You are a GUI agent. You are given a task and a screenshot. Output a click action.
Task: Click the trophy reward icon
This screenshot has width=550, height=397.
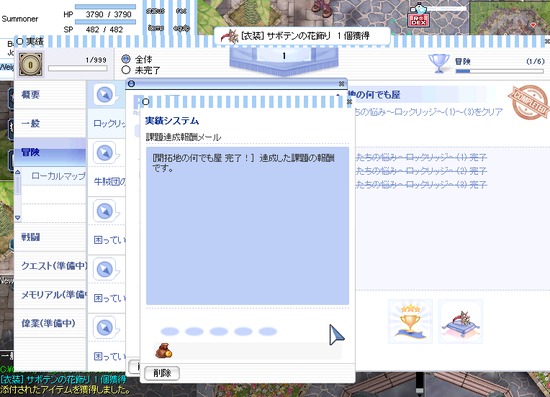click(410, 322)
